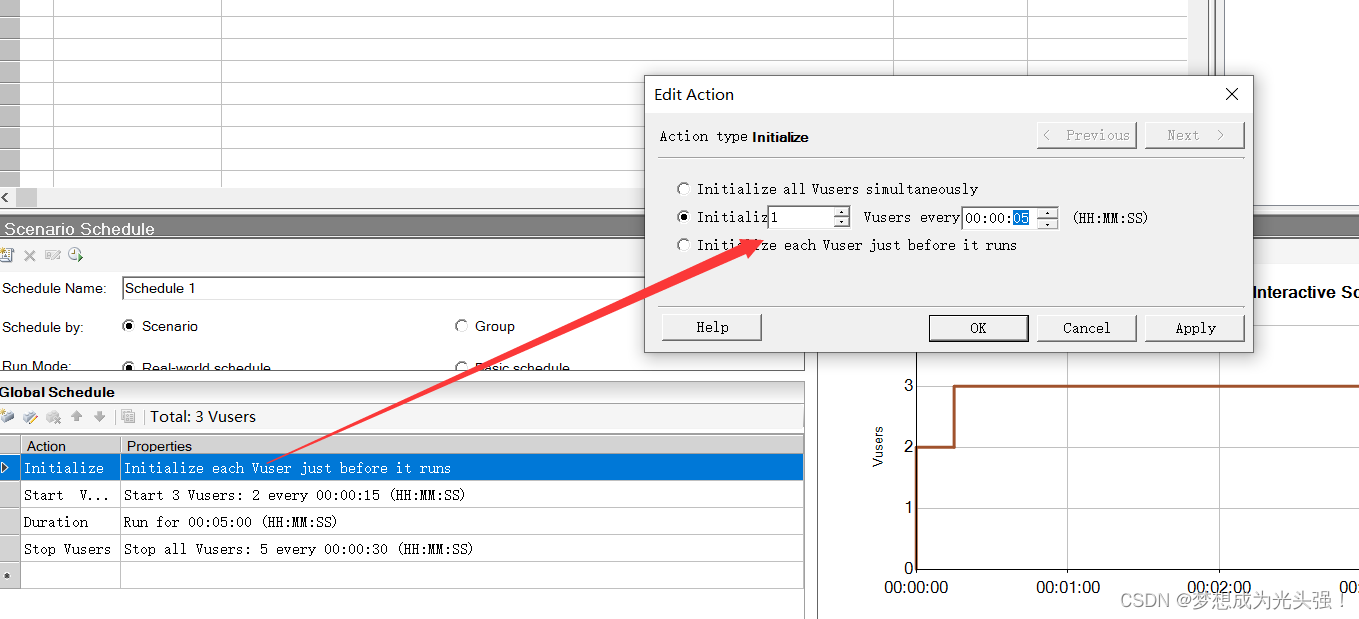Click 'Stop all Vusers: 5 every 00:00:30' cell

(462, 548)
